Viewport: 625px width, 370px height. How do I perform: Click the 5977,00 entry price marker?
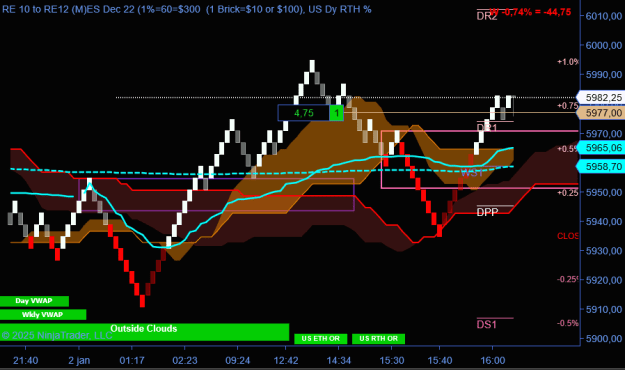[600, 113]
